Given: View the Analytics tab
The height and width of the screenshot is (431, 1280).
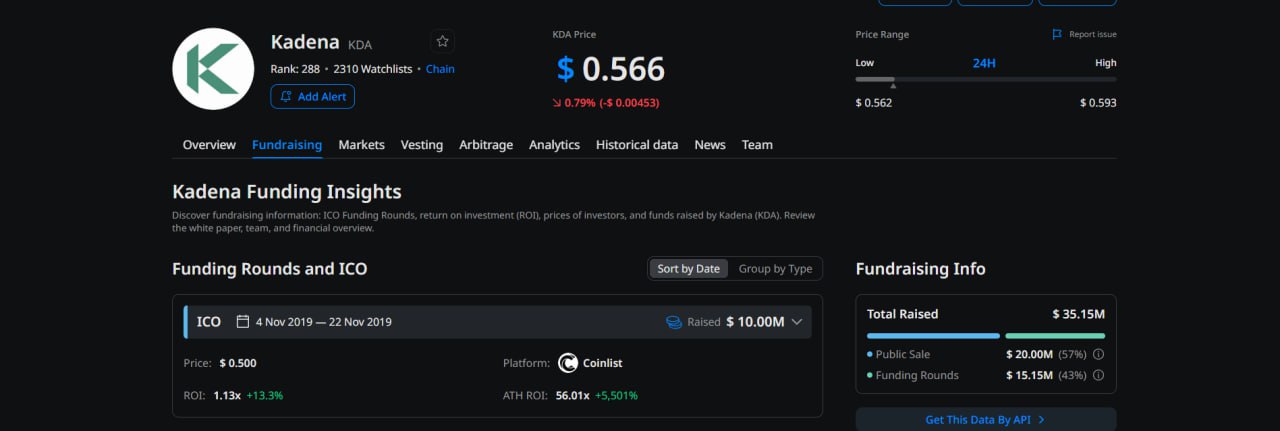Looking at the screenshot, I should pos(554,145).
